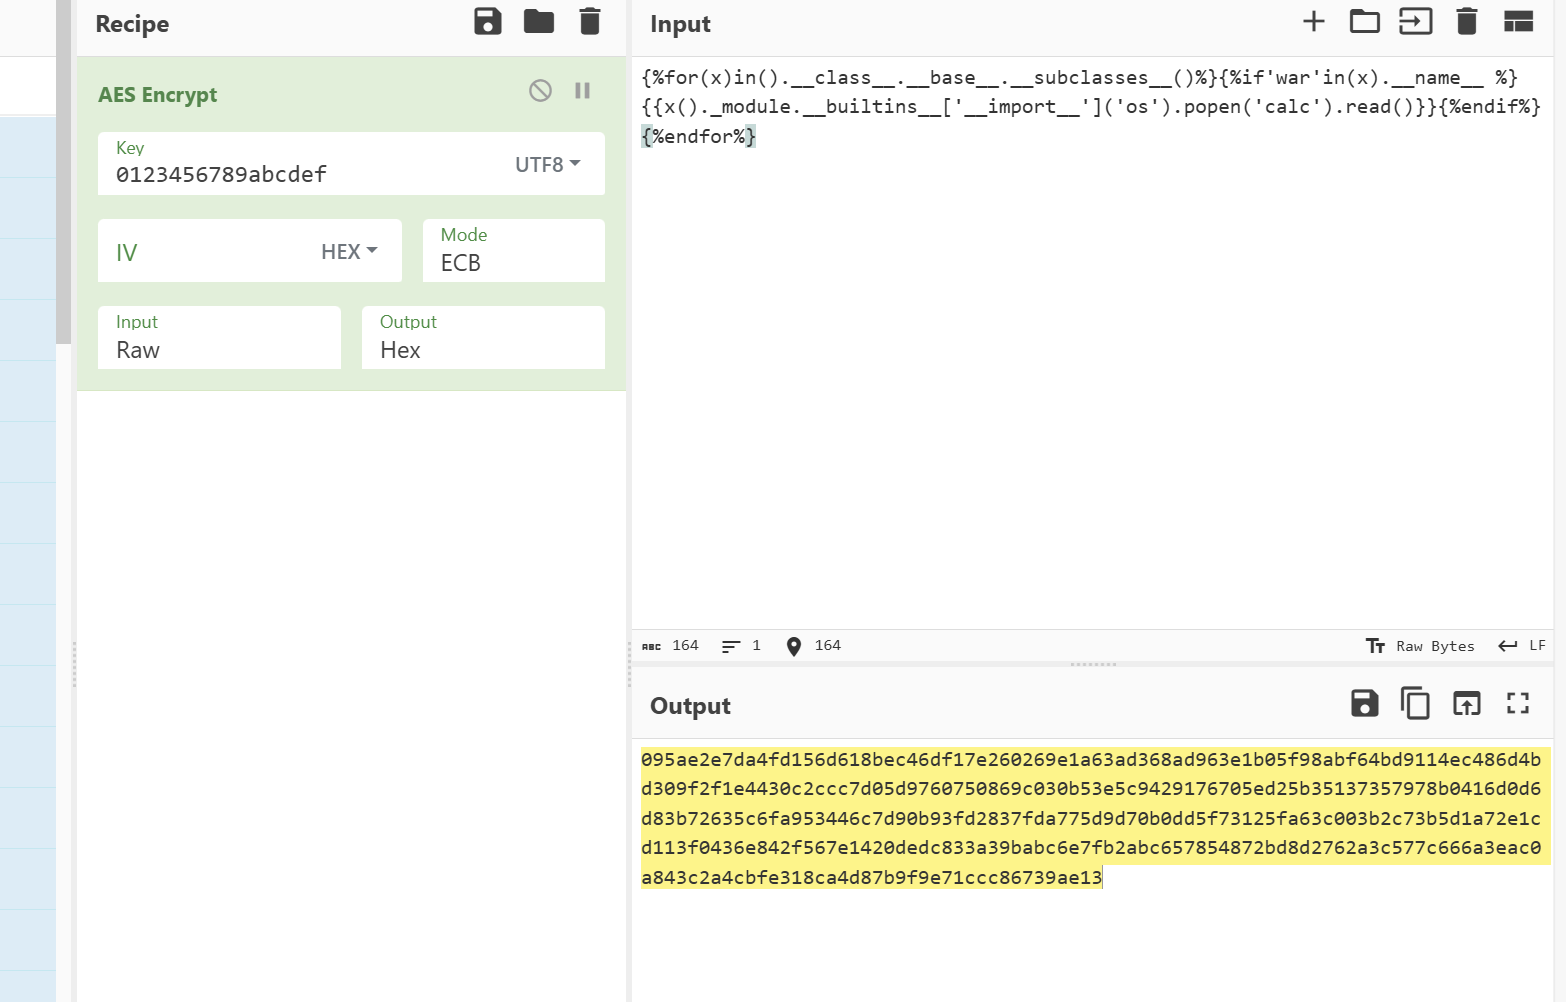The height and width of the screenshot is (1002, 1566).
Task: Copy raw output to clipboard
Action: (1415, 703)
